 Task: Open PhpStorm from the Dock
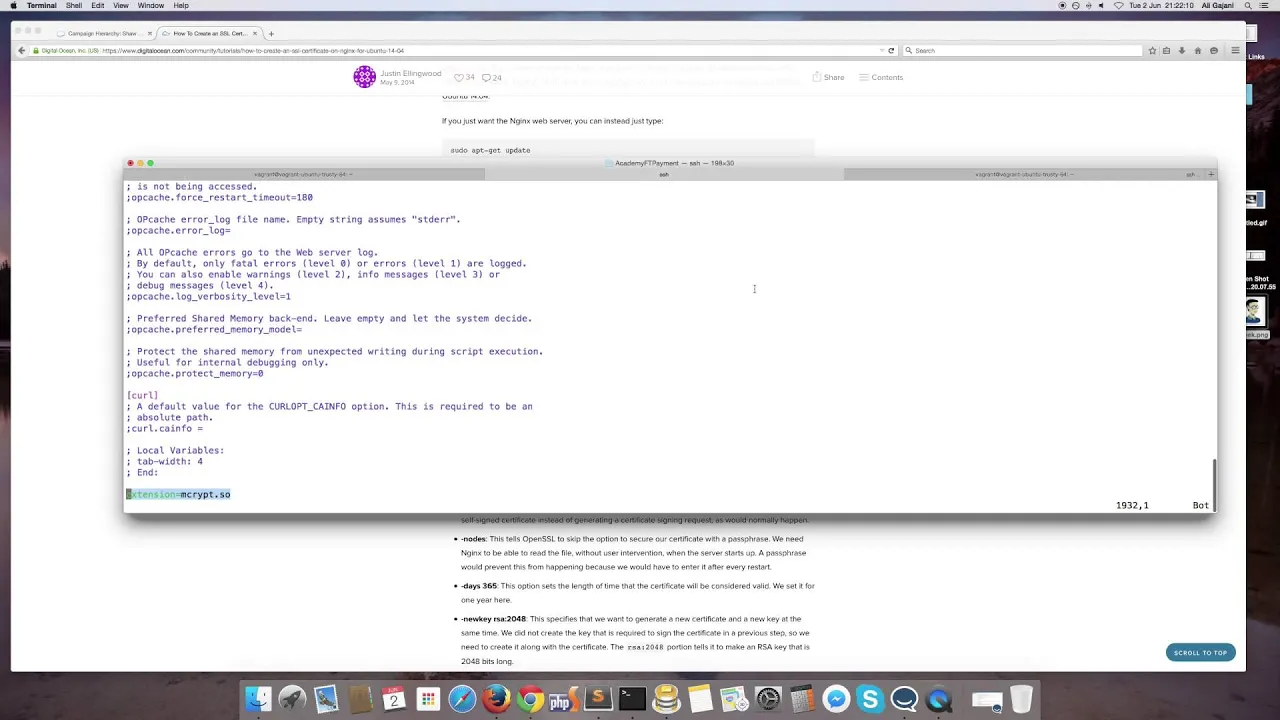[564, 699]
